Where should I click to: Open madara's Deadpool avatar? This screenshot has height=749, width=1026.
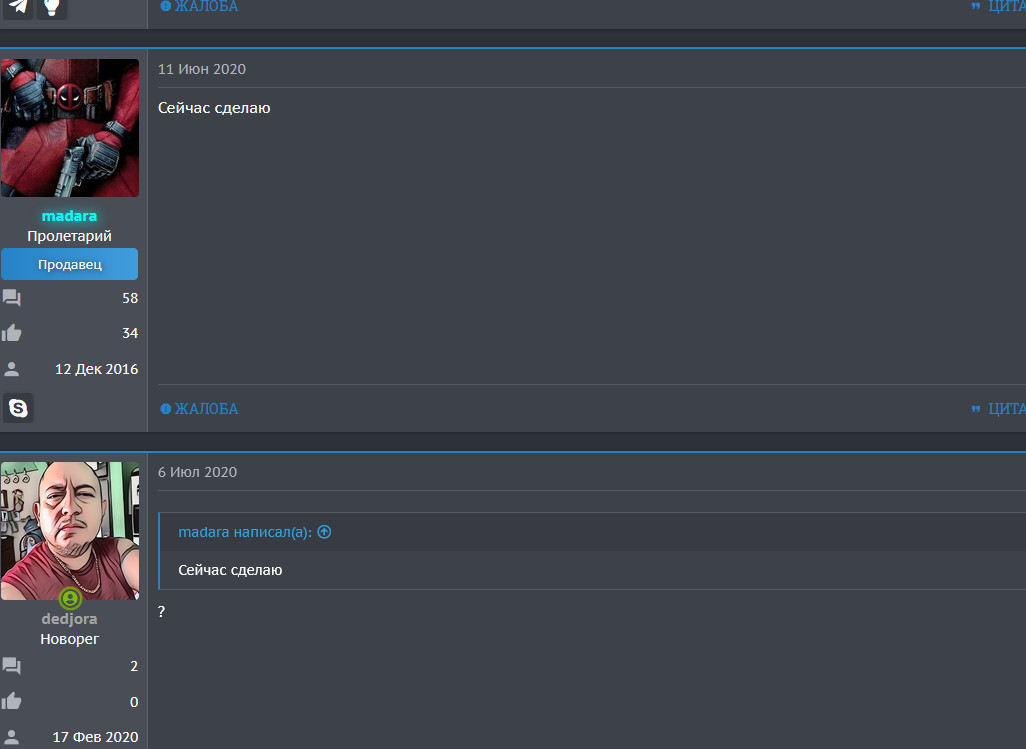click(70, 128)
